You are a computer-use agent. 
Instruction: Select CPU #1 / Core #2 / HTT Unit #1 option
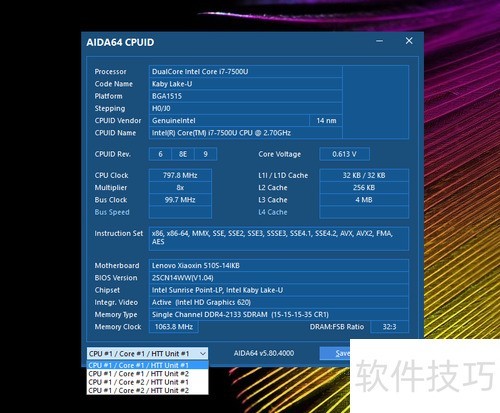tap(147, 382)
